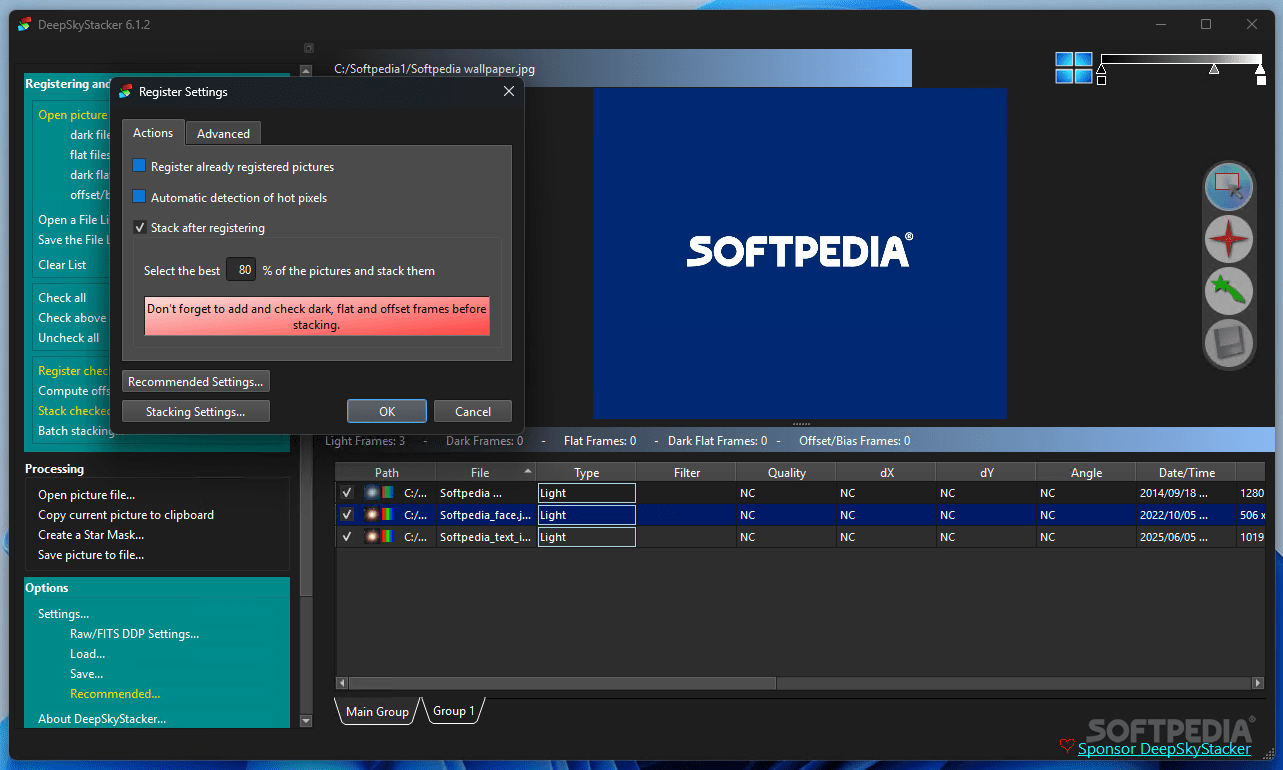Click the Filter column header
The image size is (1283, 770).
(687, 473)
